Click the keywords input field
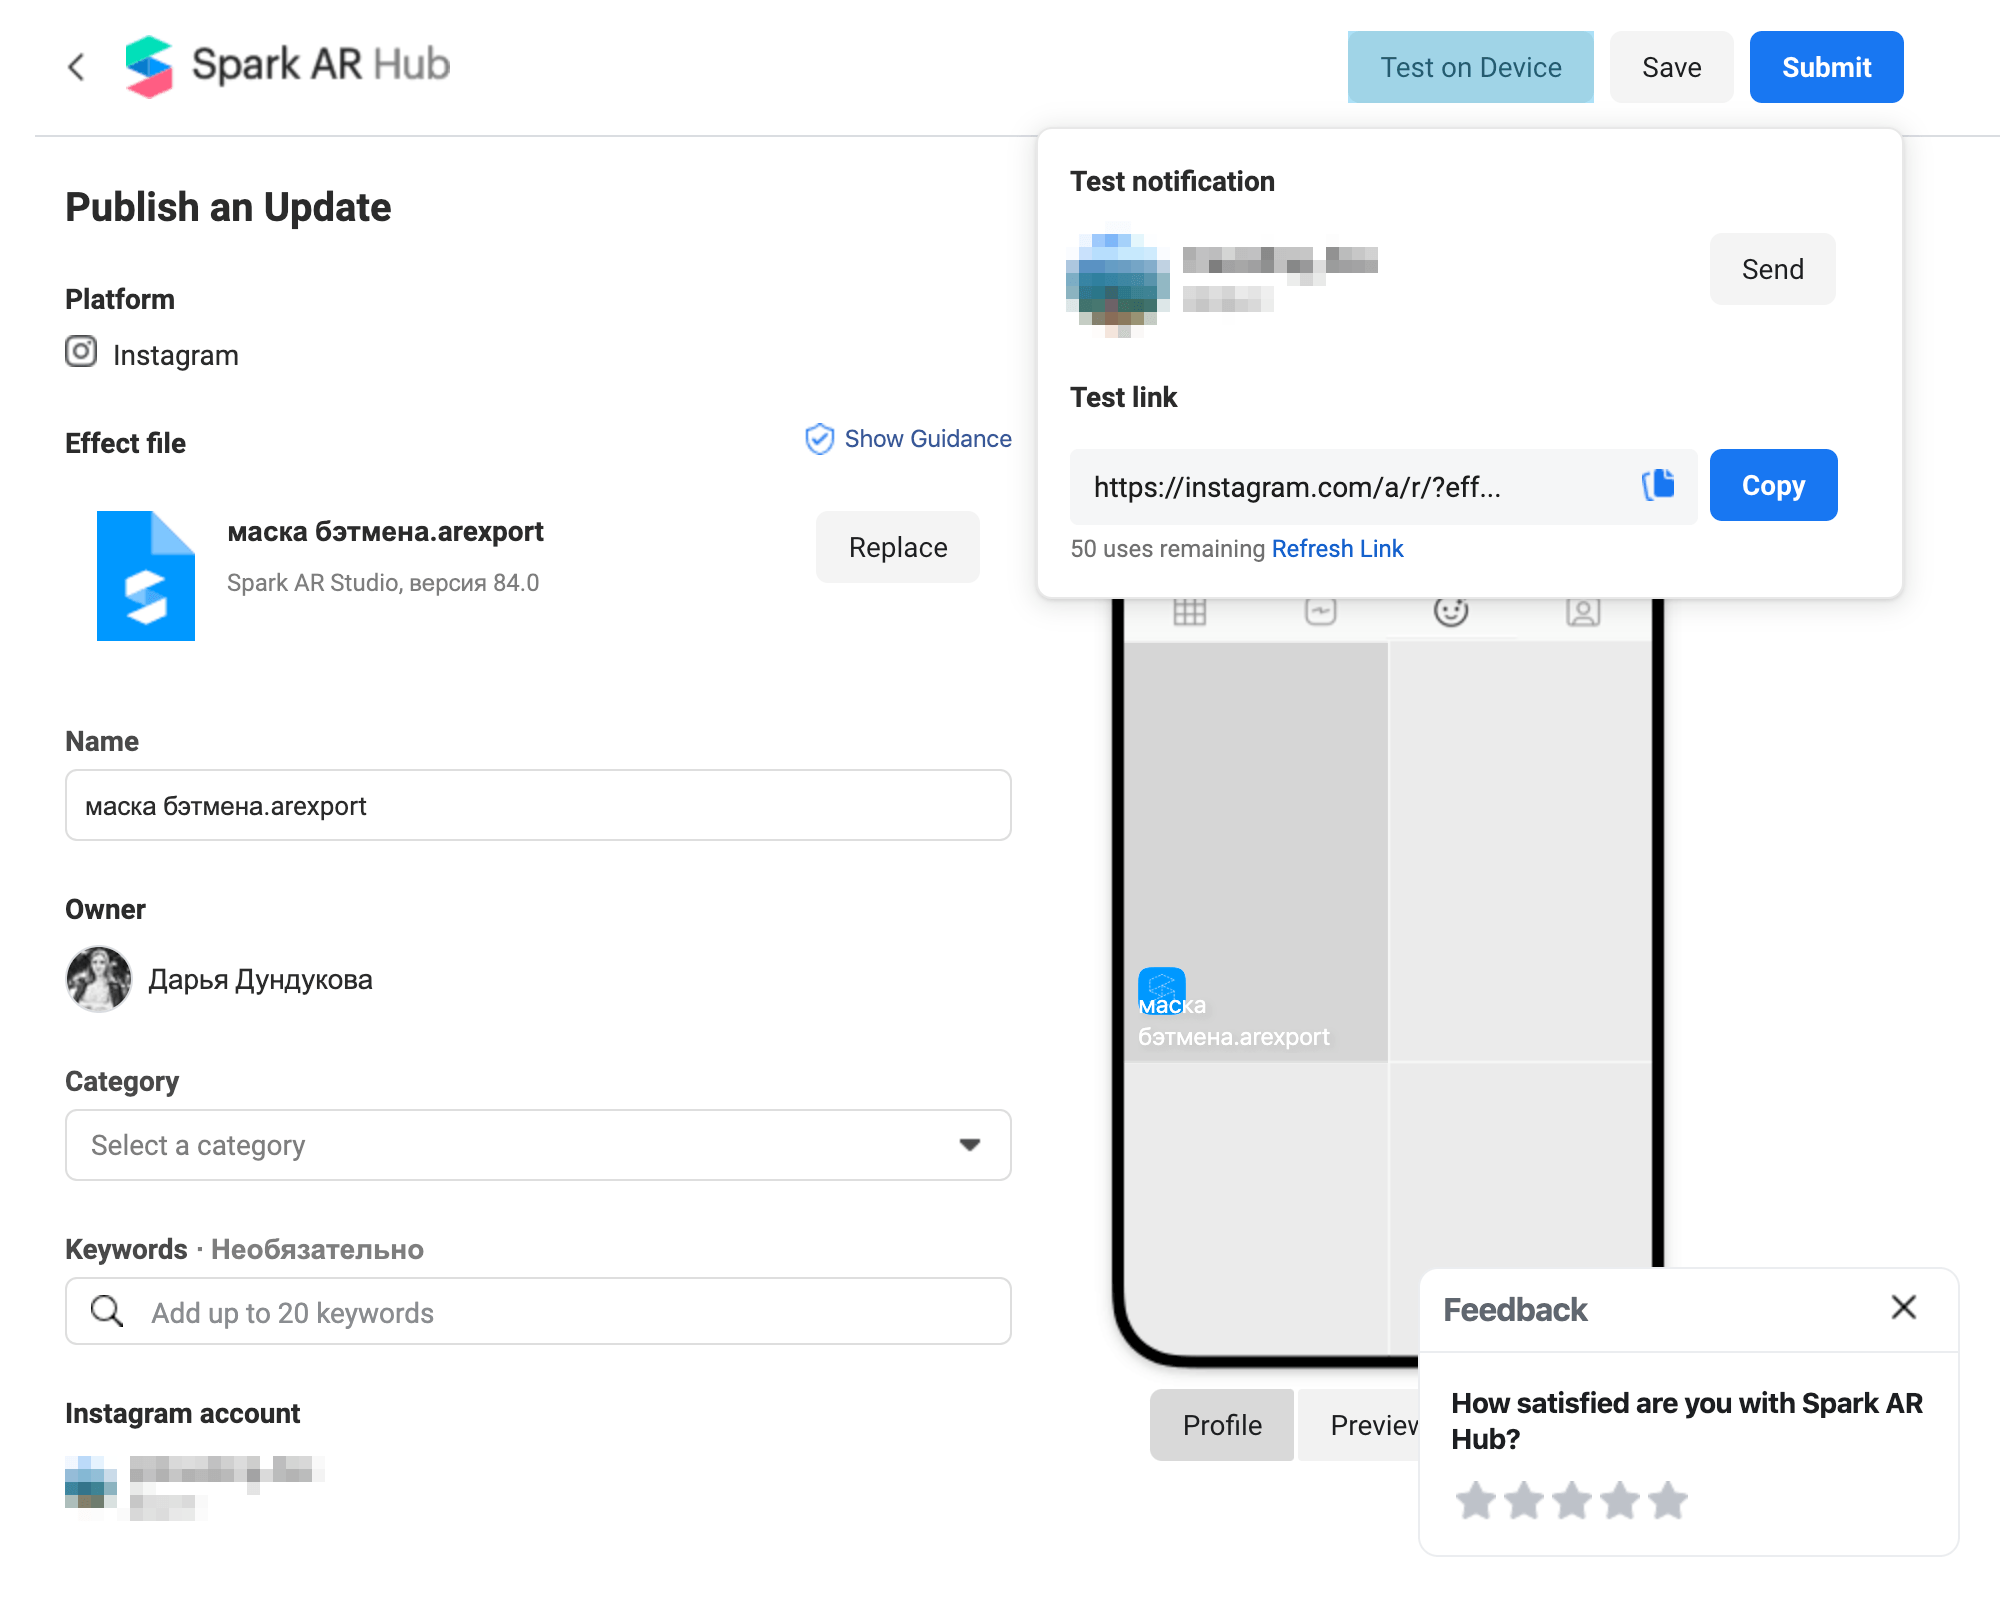The image size is (2000, 1600). pyautogui.click(x=538, y=1311)
